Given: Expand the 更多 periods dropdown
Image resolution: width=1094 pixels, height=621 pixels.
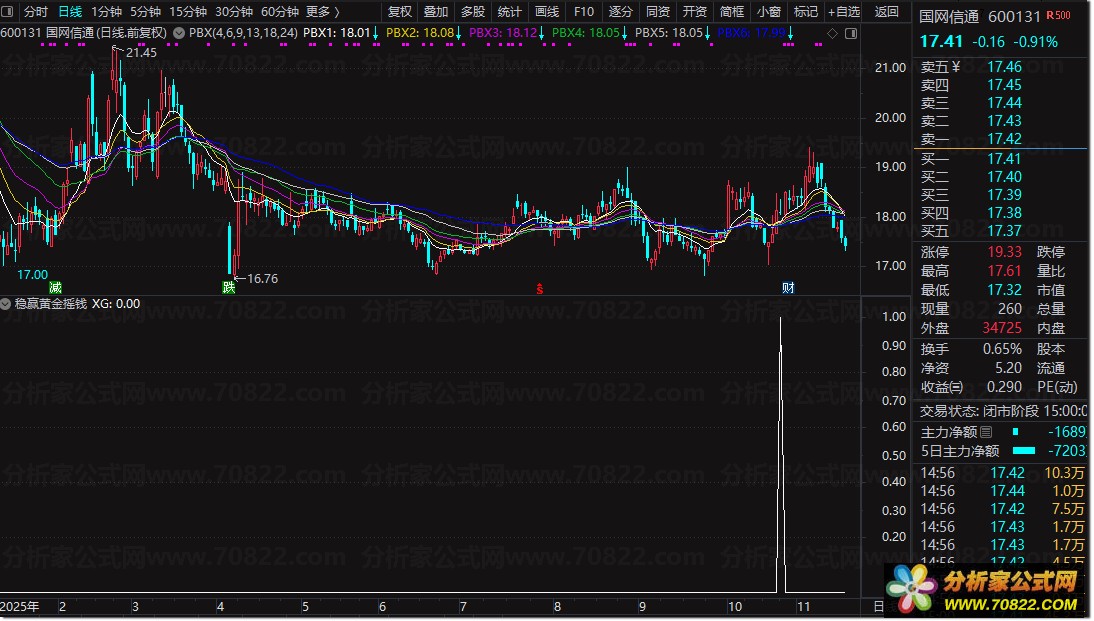Looking at the screenshot, I should pos(322,12).
